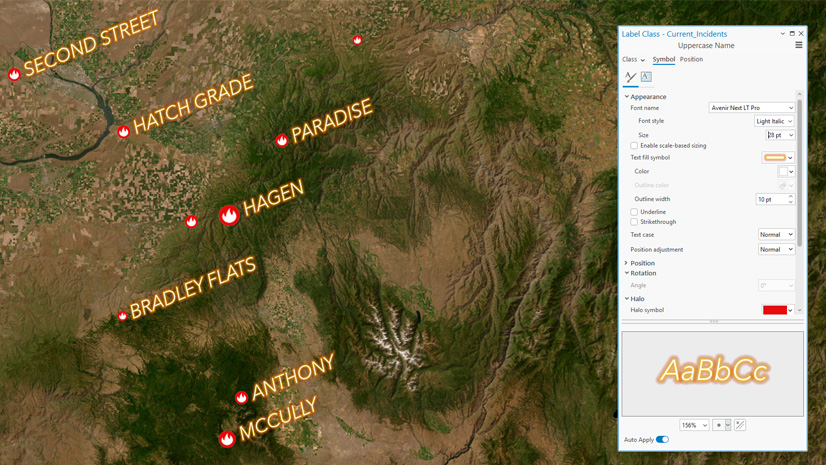This screenshot has width=826, height=465.
Task: Open the Text fill symbol picker
Action: click(778, 157)
